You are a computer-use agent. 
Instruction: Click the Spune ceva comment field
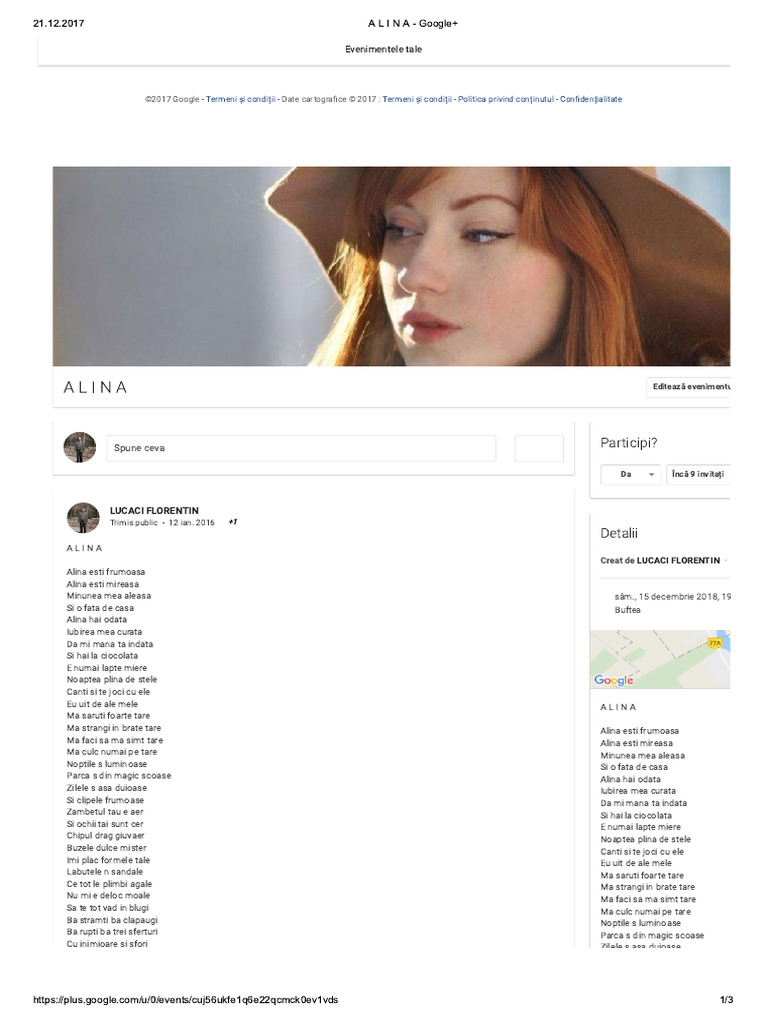point(301,448)
